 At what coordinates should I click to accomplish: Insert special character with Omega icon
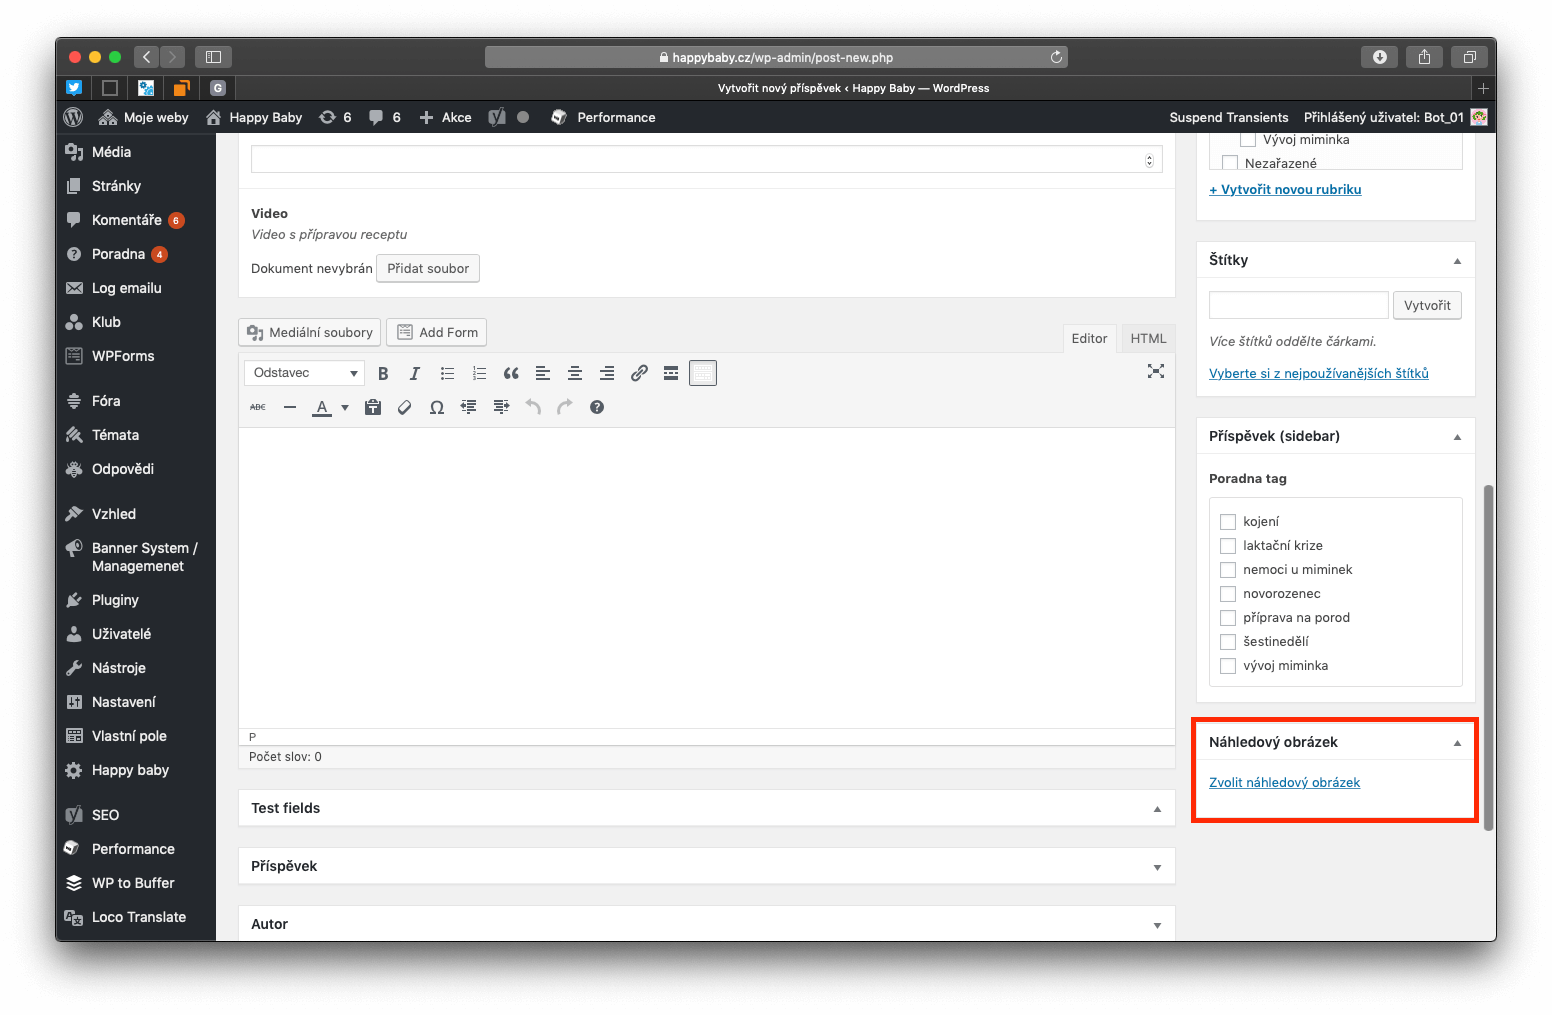point(437,407)
